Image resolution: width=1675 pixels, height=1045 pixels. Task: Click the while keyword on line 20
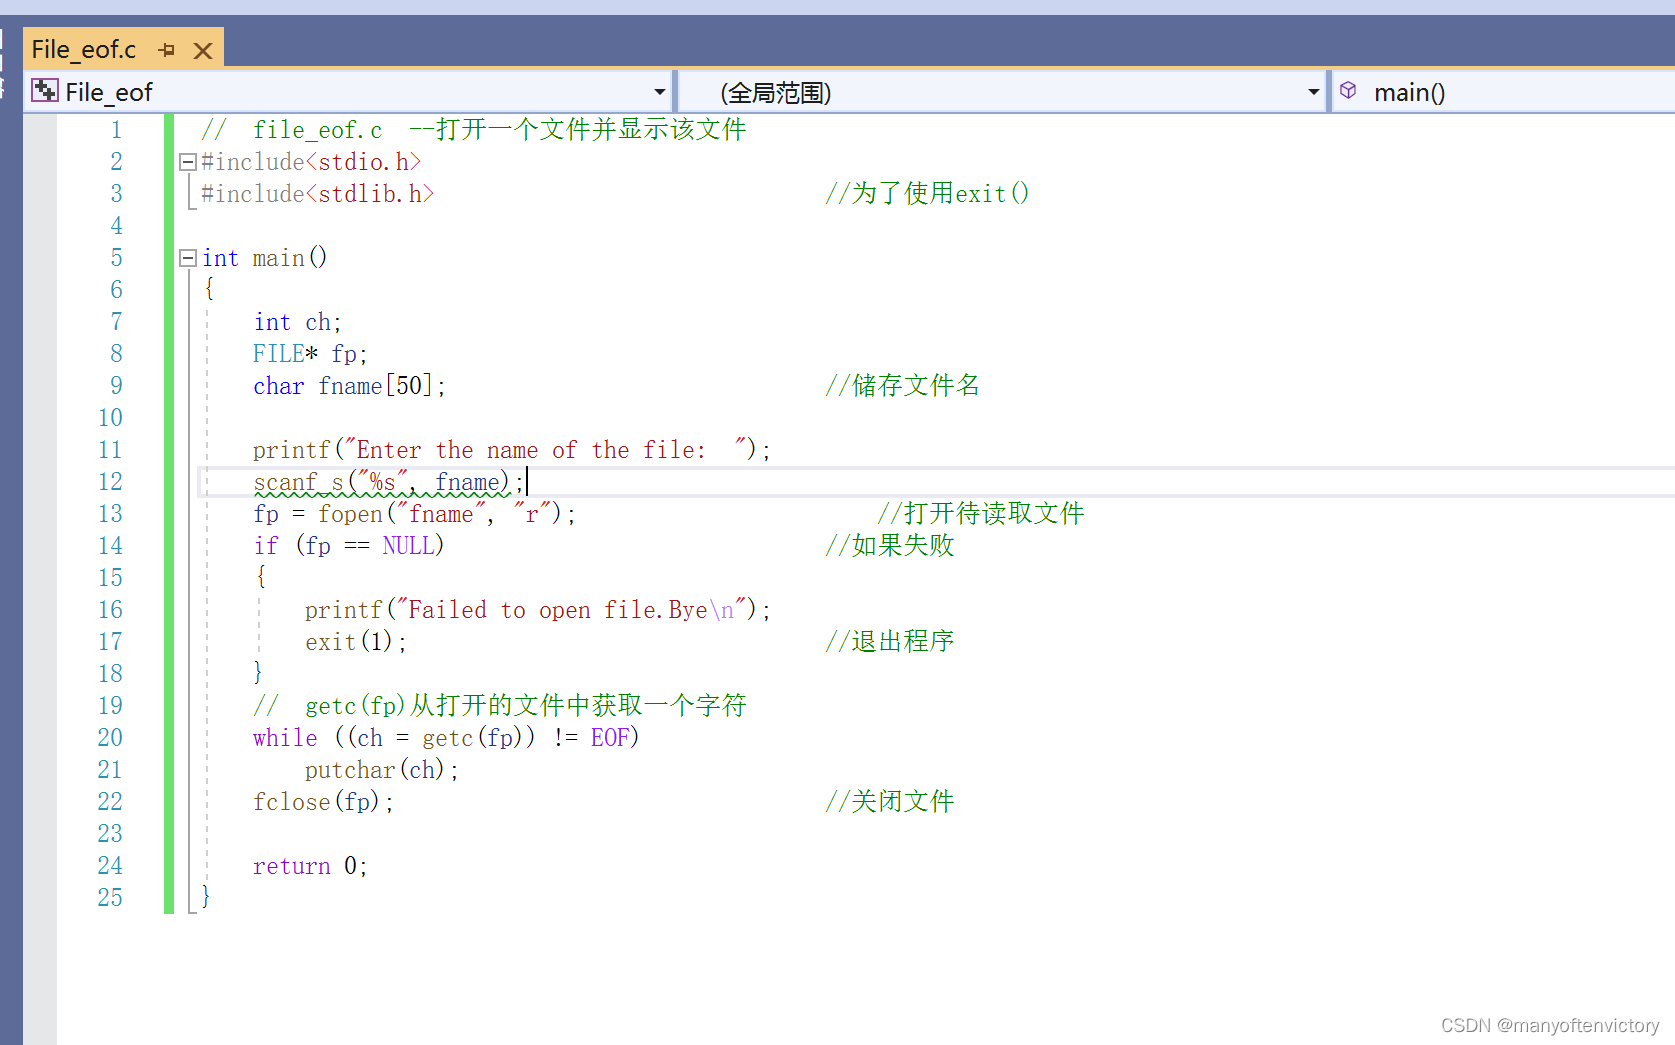285,738
